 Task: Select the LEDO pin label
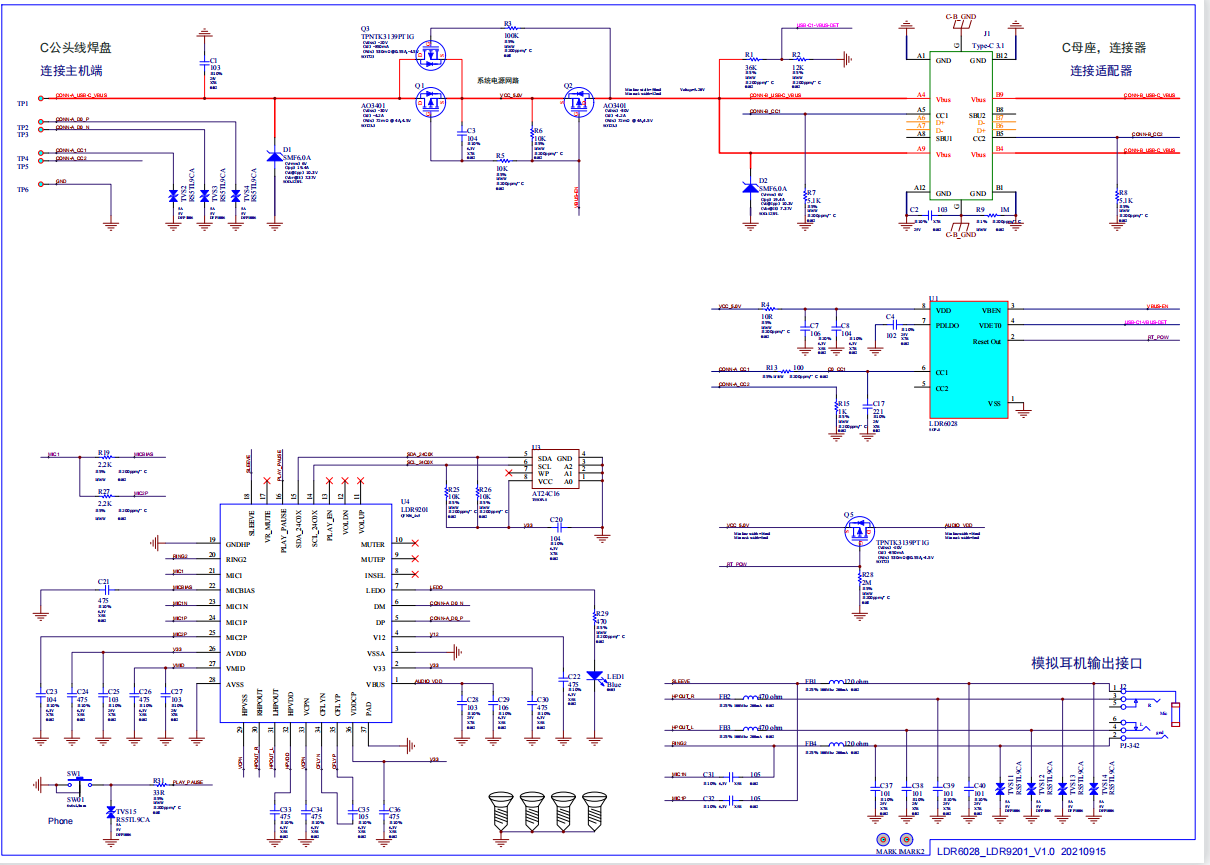point(376,591)
